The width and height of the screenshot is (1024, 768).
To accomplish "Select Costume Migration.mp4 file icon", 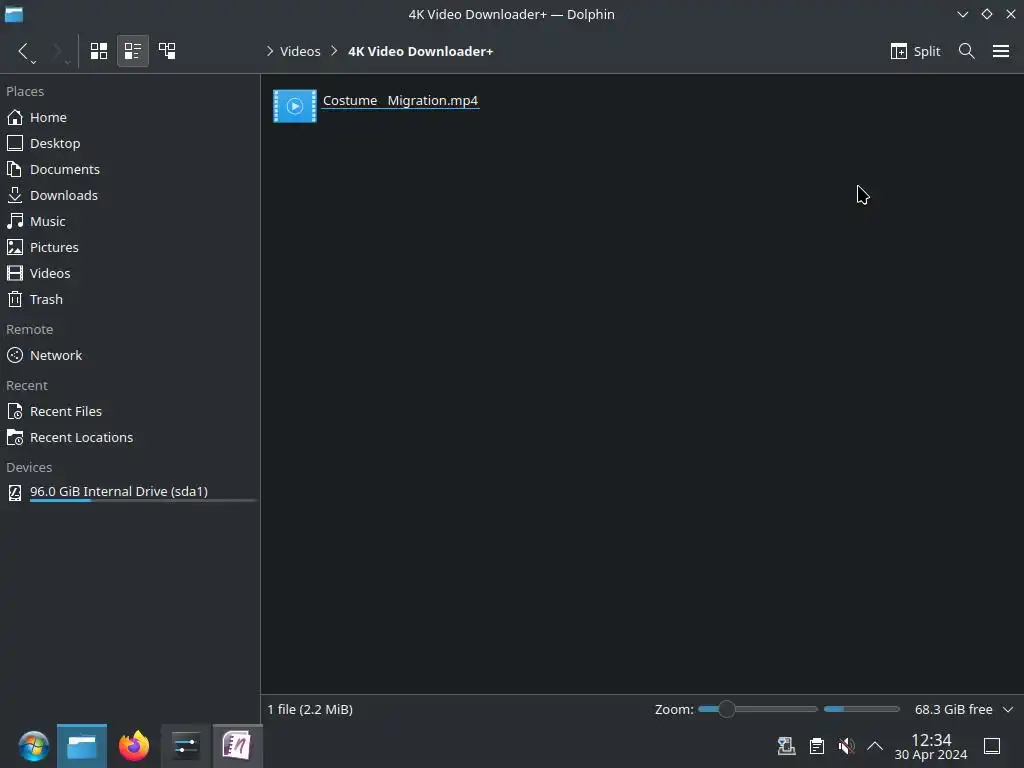I will coord(295,106).
